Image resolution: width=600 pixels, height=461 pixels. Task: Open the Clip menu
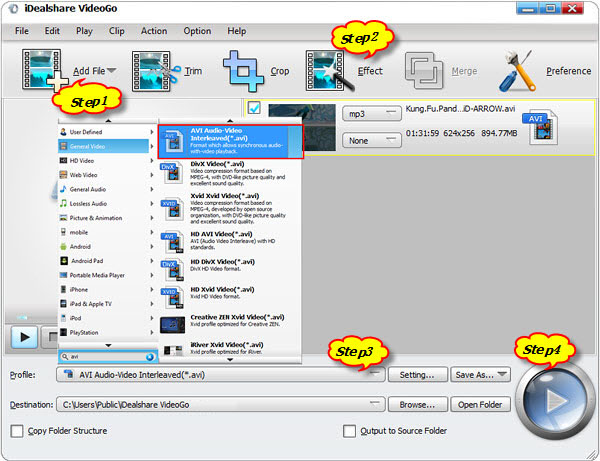117,31
